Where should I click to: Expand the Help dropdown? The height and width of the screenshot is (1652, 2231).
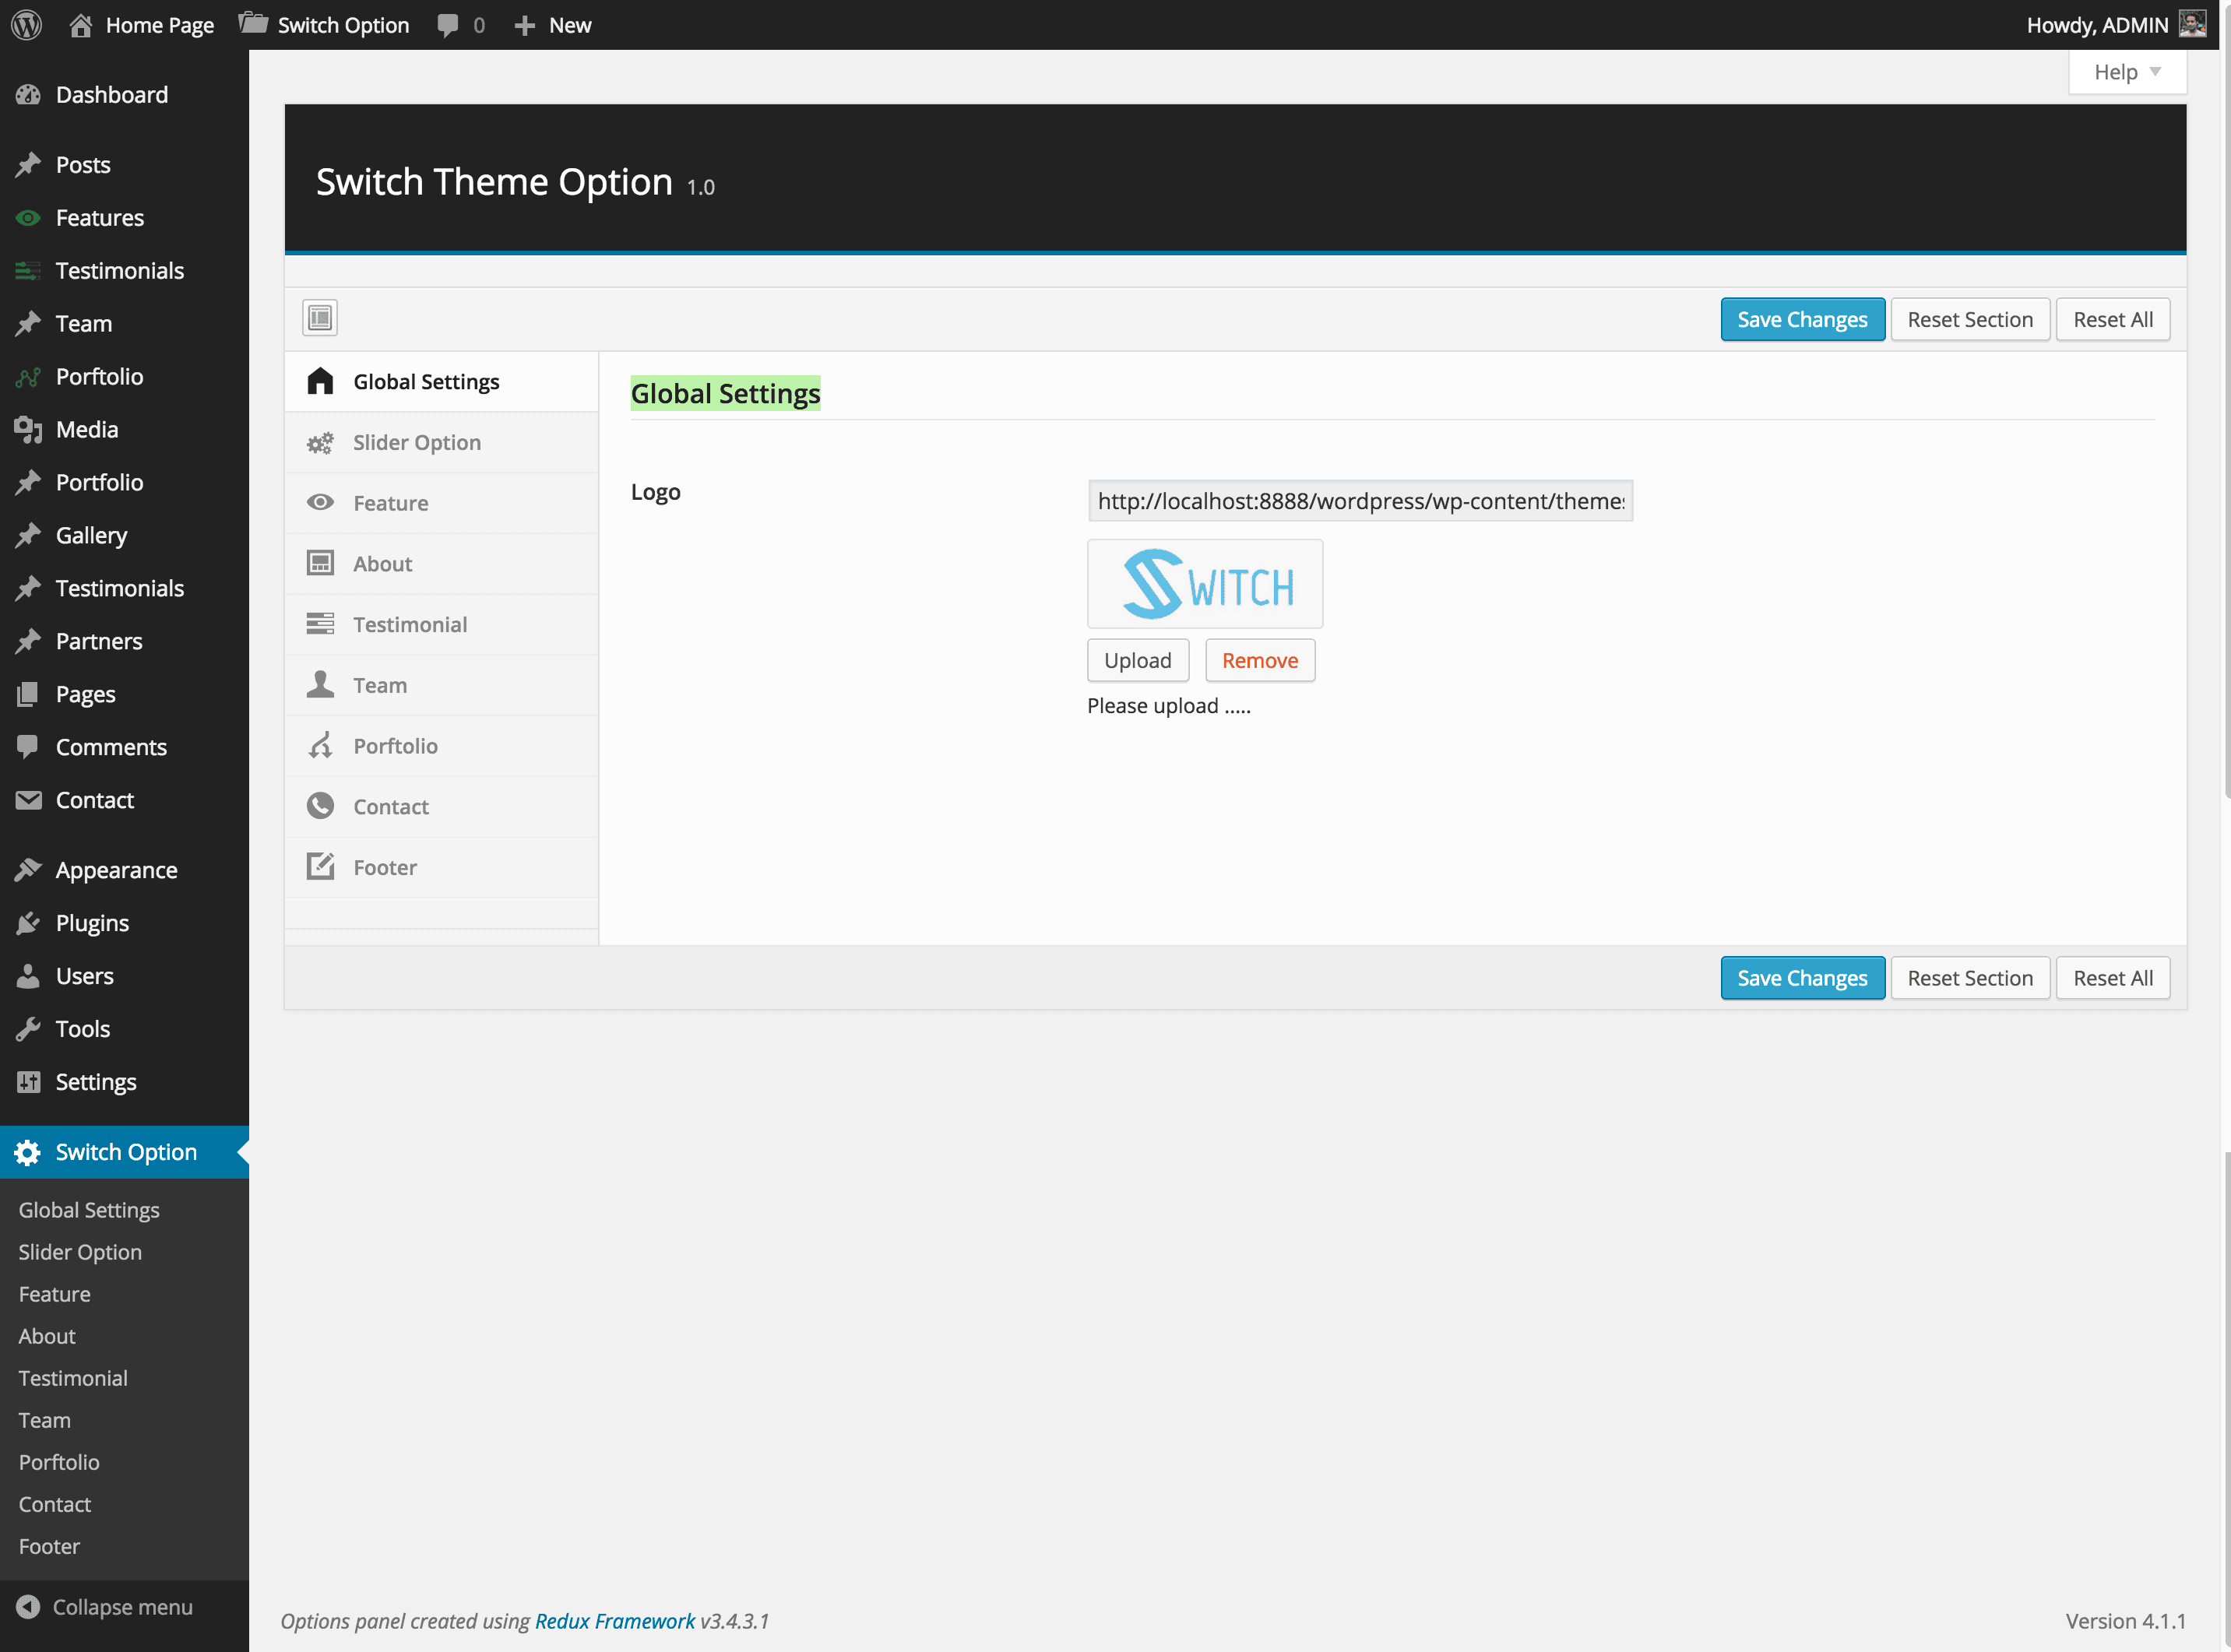click(x=2127, y=72)
